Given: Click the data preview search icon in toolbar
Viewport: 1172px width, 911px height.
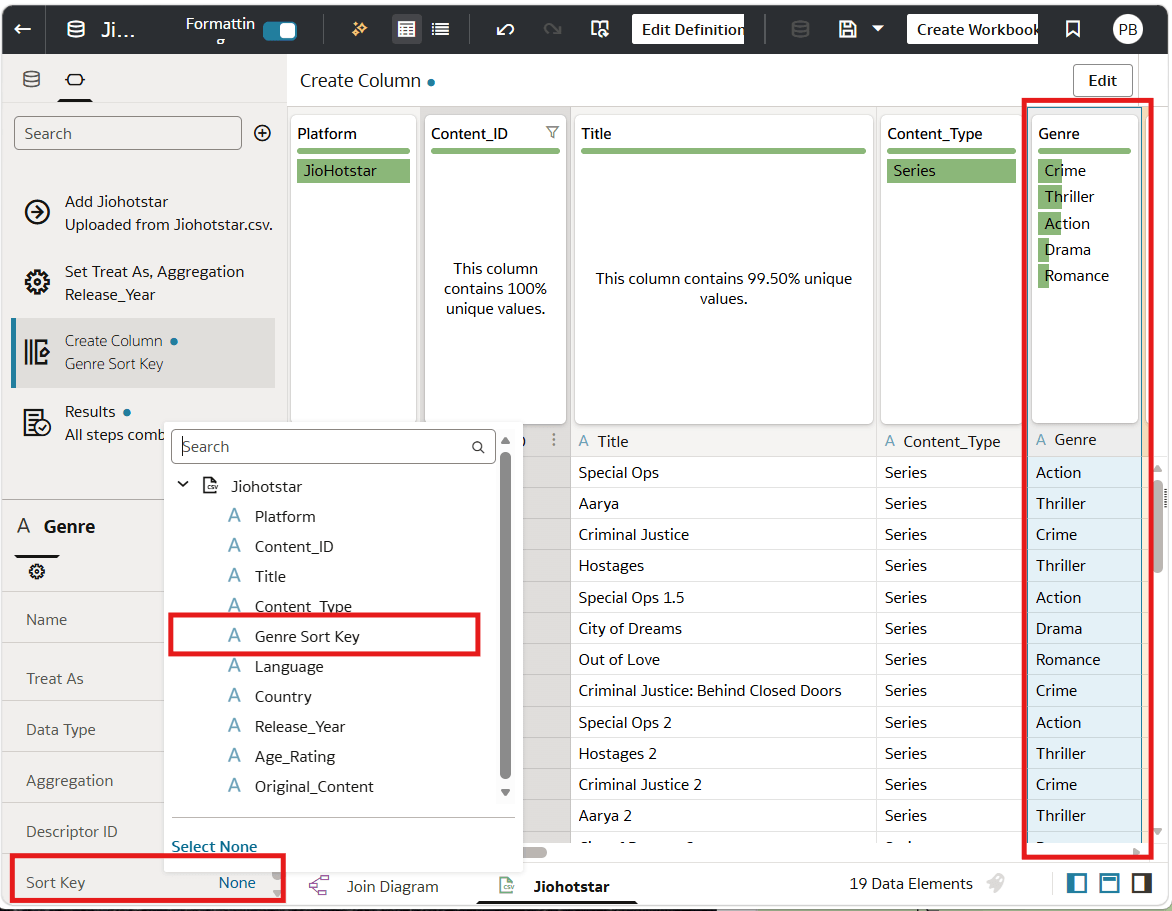Looking at the screenshot, I should pyautogui.click(x=599, y=29).
